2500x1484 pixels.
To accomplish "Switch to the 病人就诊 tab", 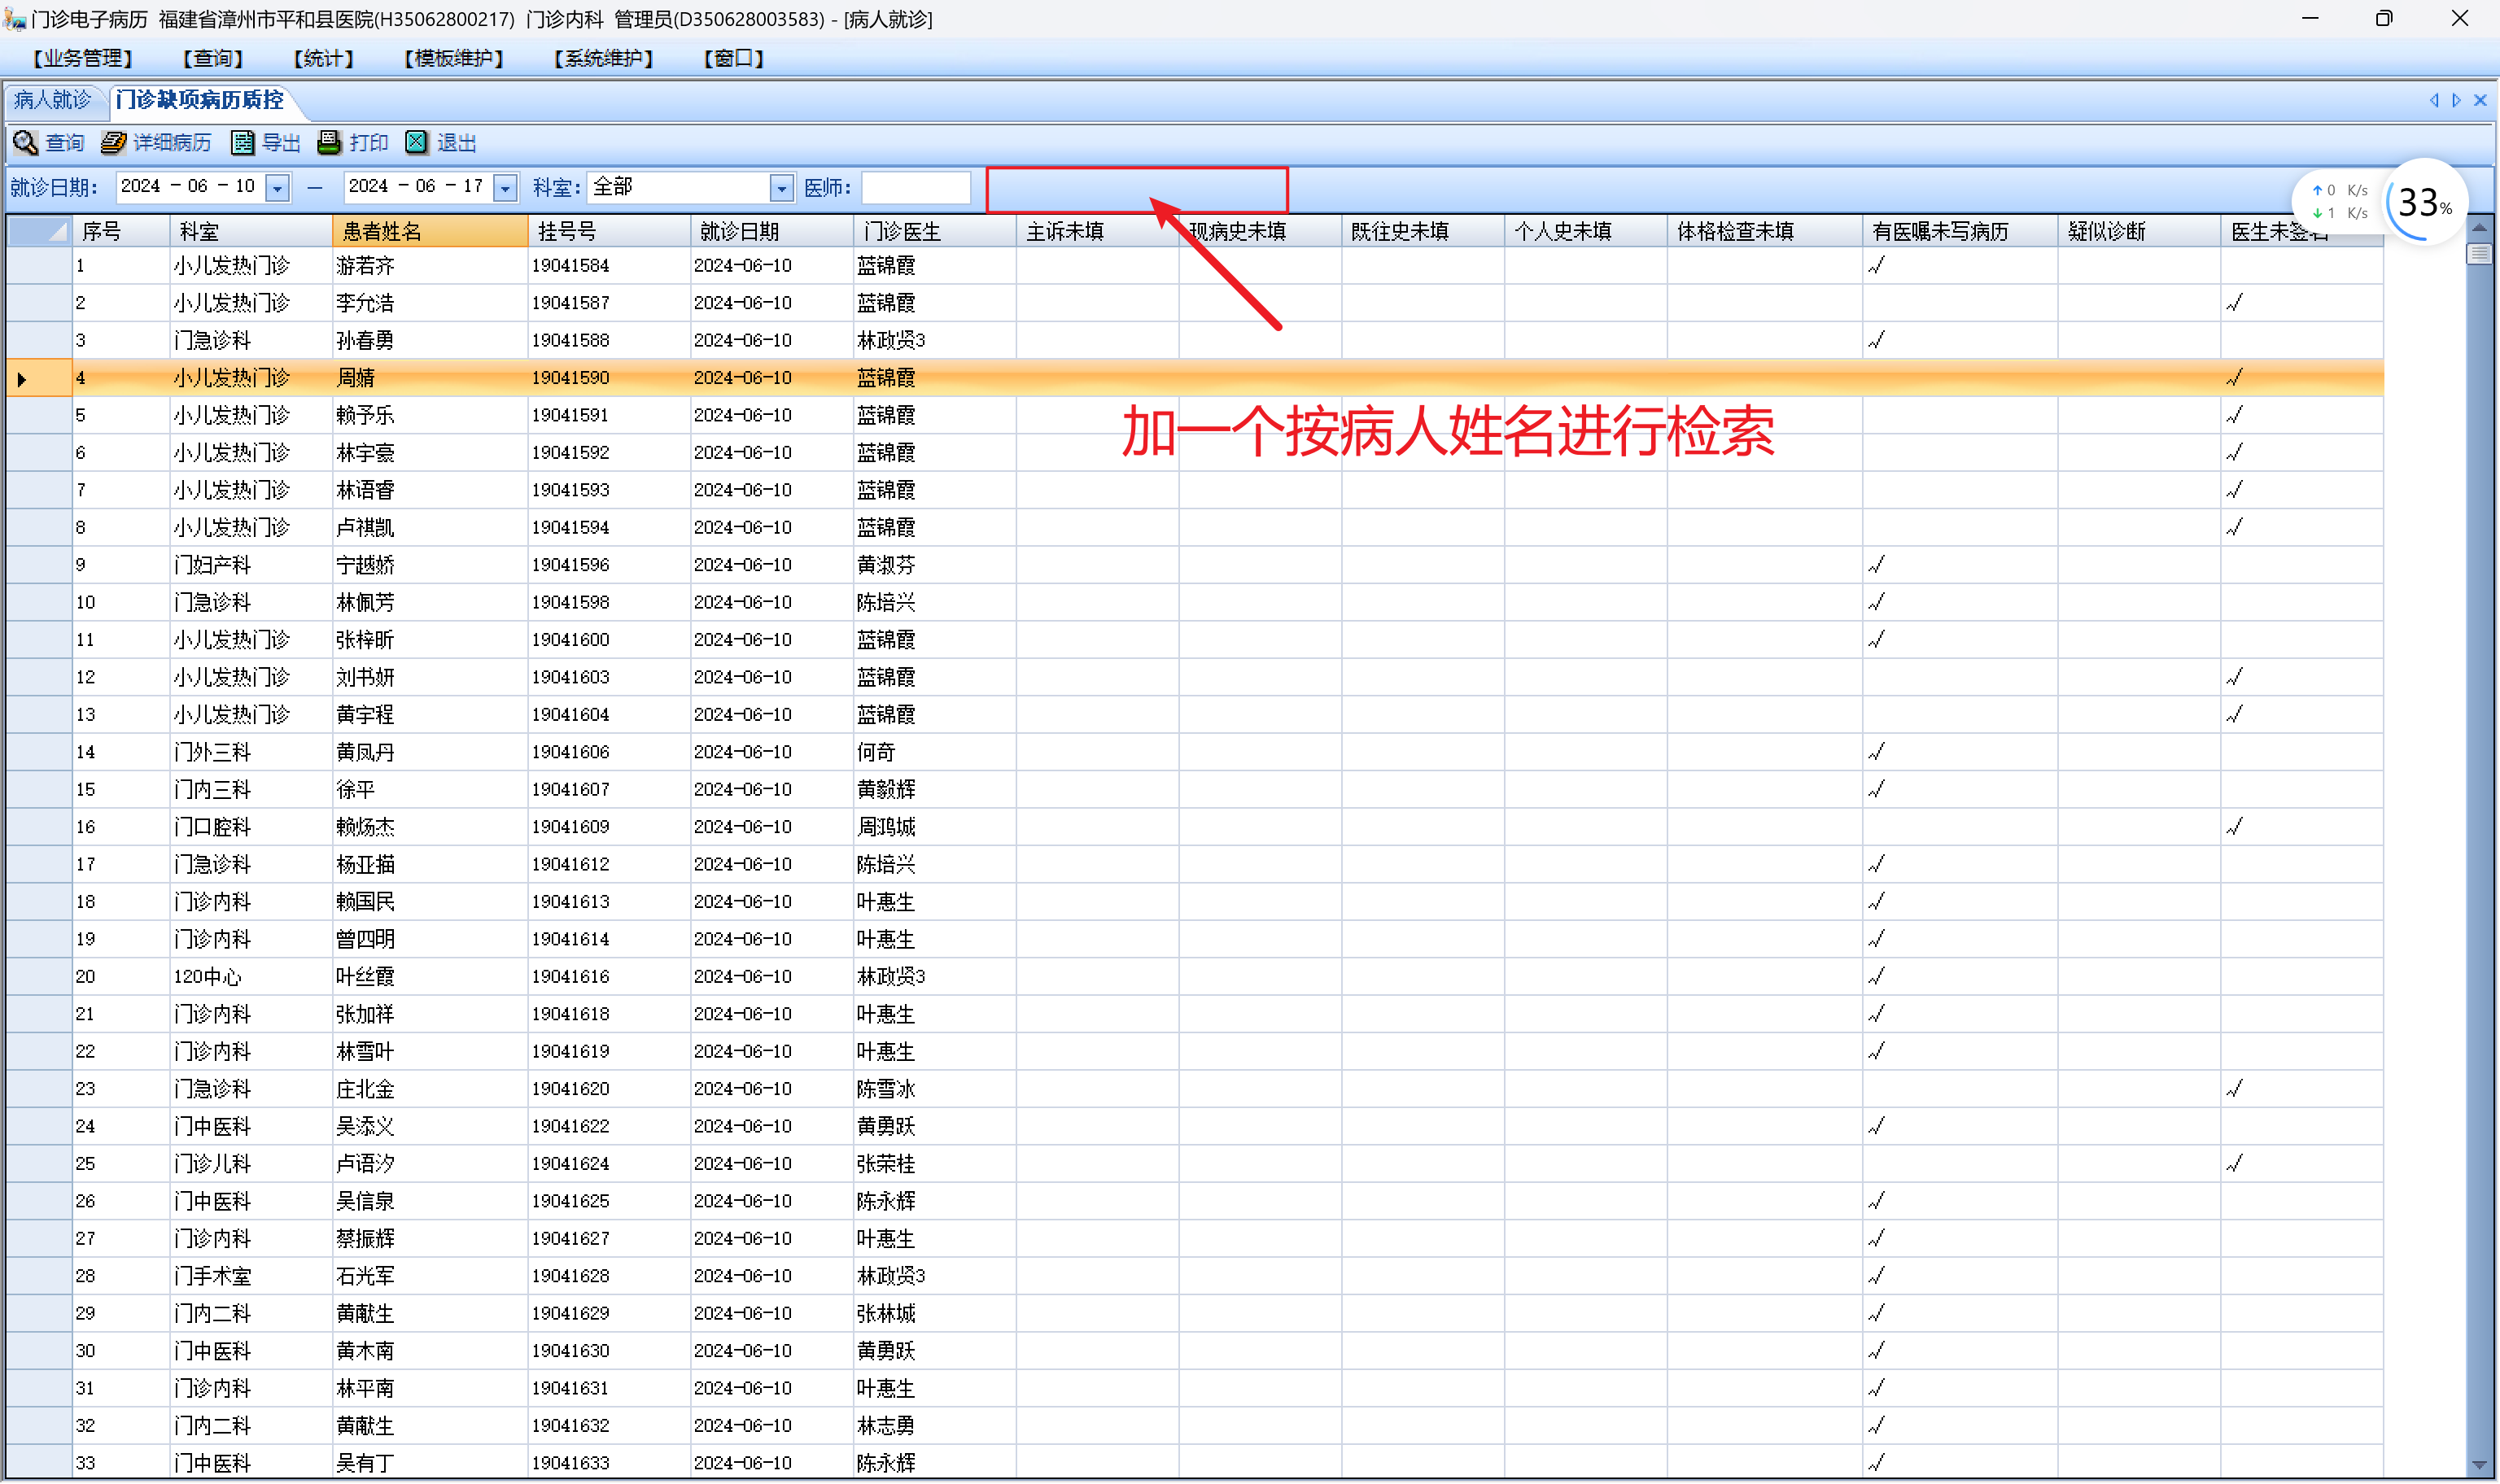I will [x=52, y=100].
